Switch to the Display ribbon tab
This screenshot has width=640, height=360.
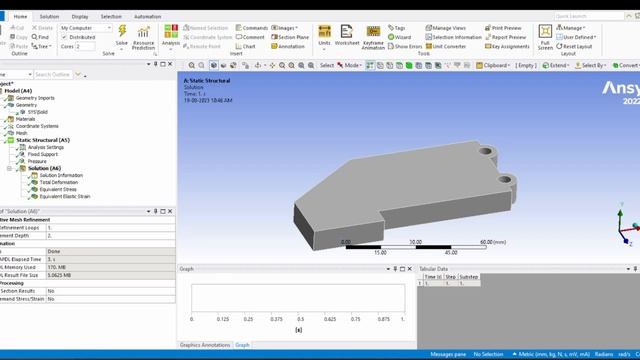click(x=80, y=17)
